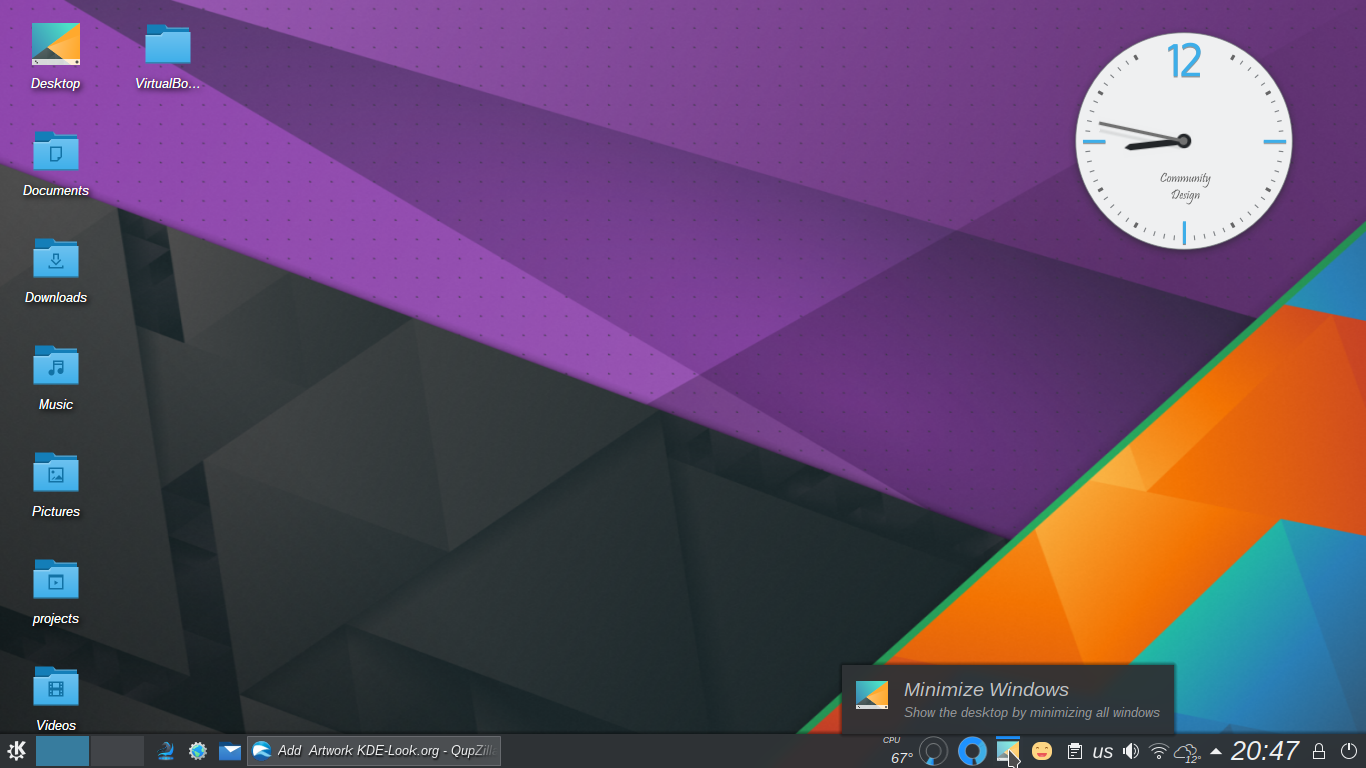The width and height of the screenshot is (1366, 768).
Task: Click the blue ring panel widget
Action: pyautogui.click(x=972, y=751)
